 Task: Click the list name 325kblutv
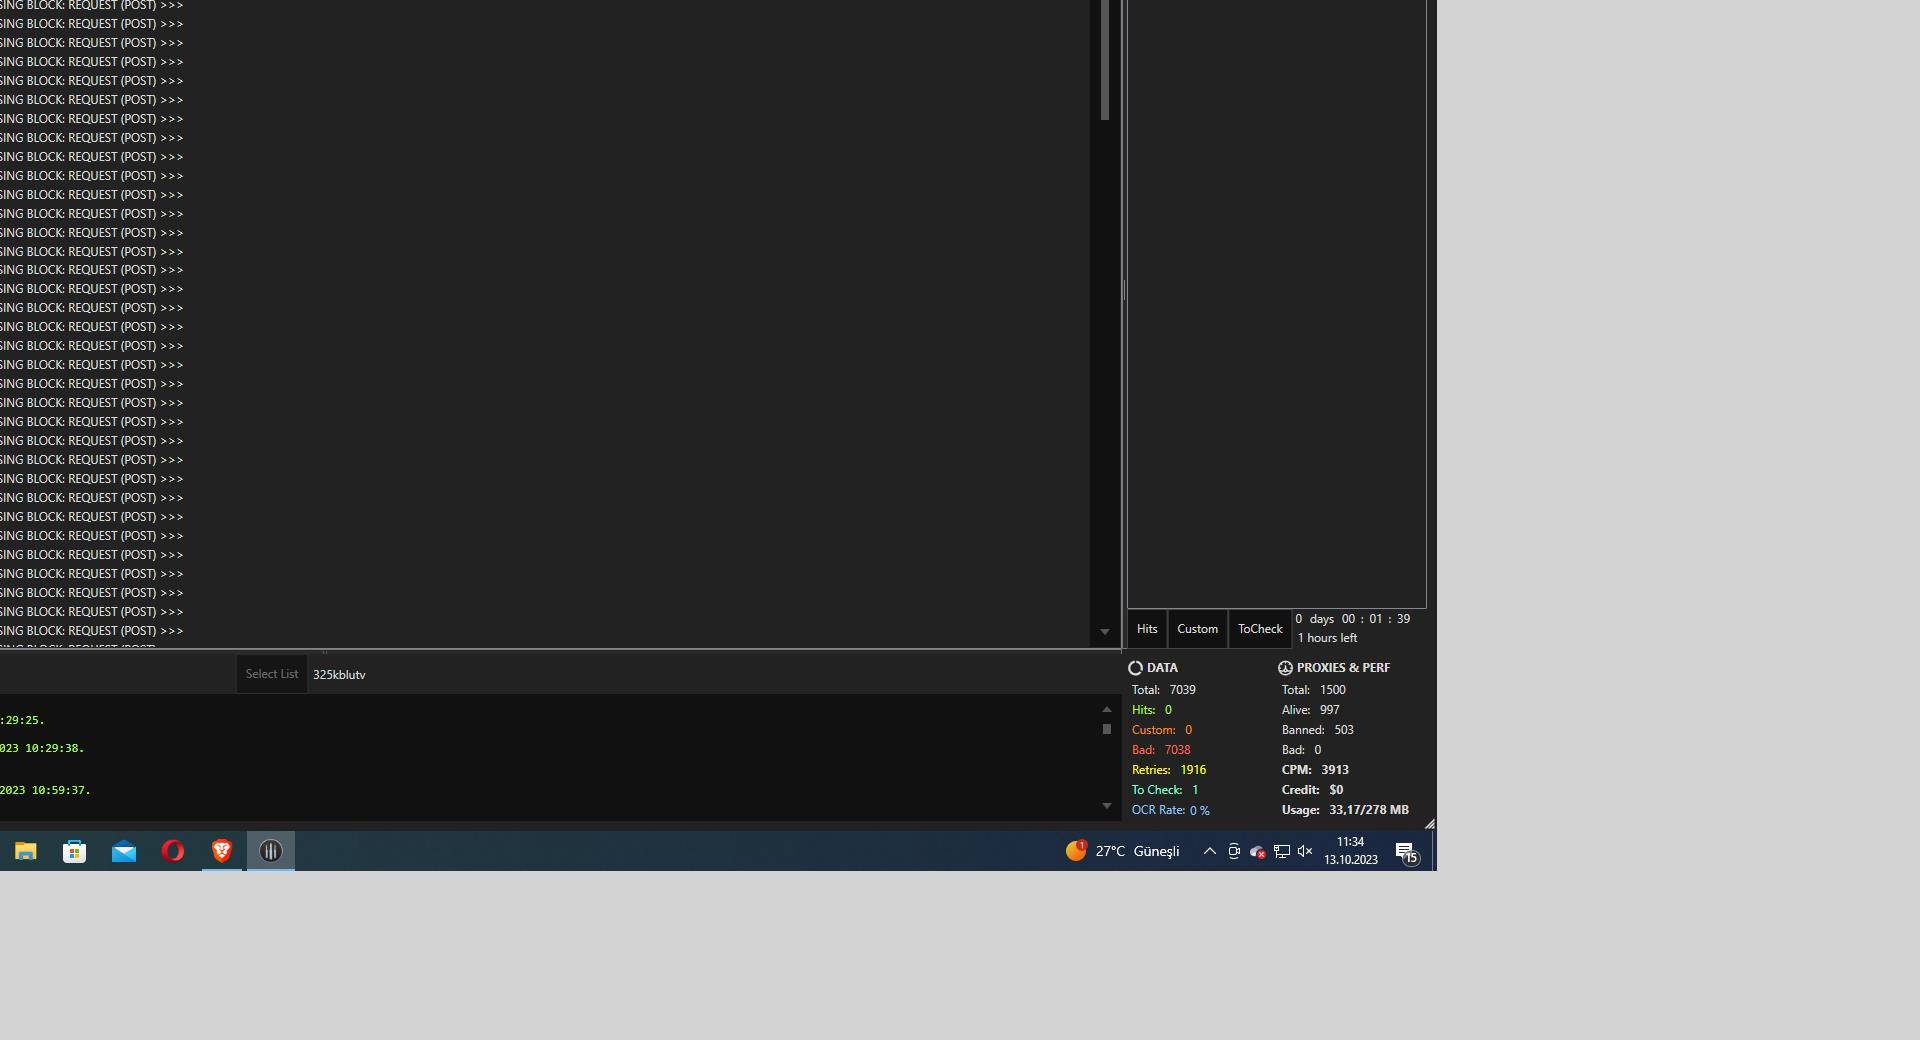[x=339, y=675]
